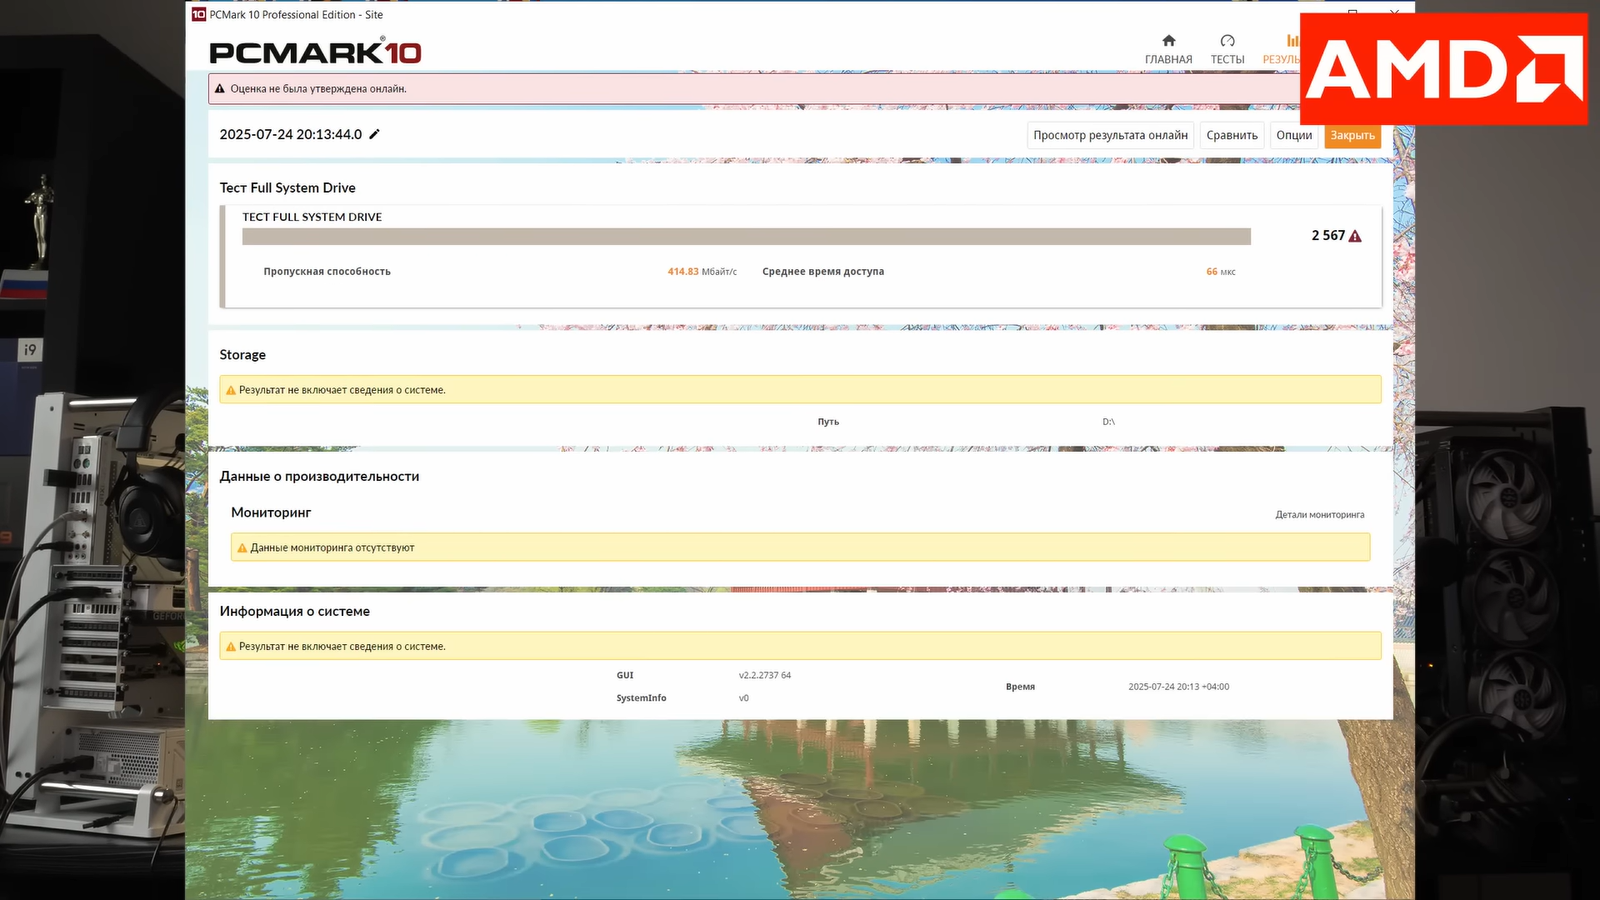
Task: Click Просмотр результата онлайн button
Action: [1111, 135]
